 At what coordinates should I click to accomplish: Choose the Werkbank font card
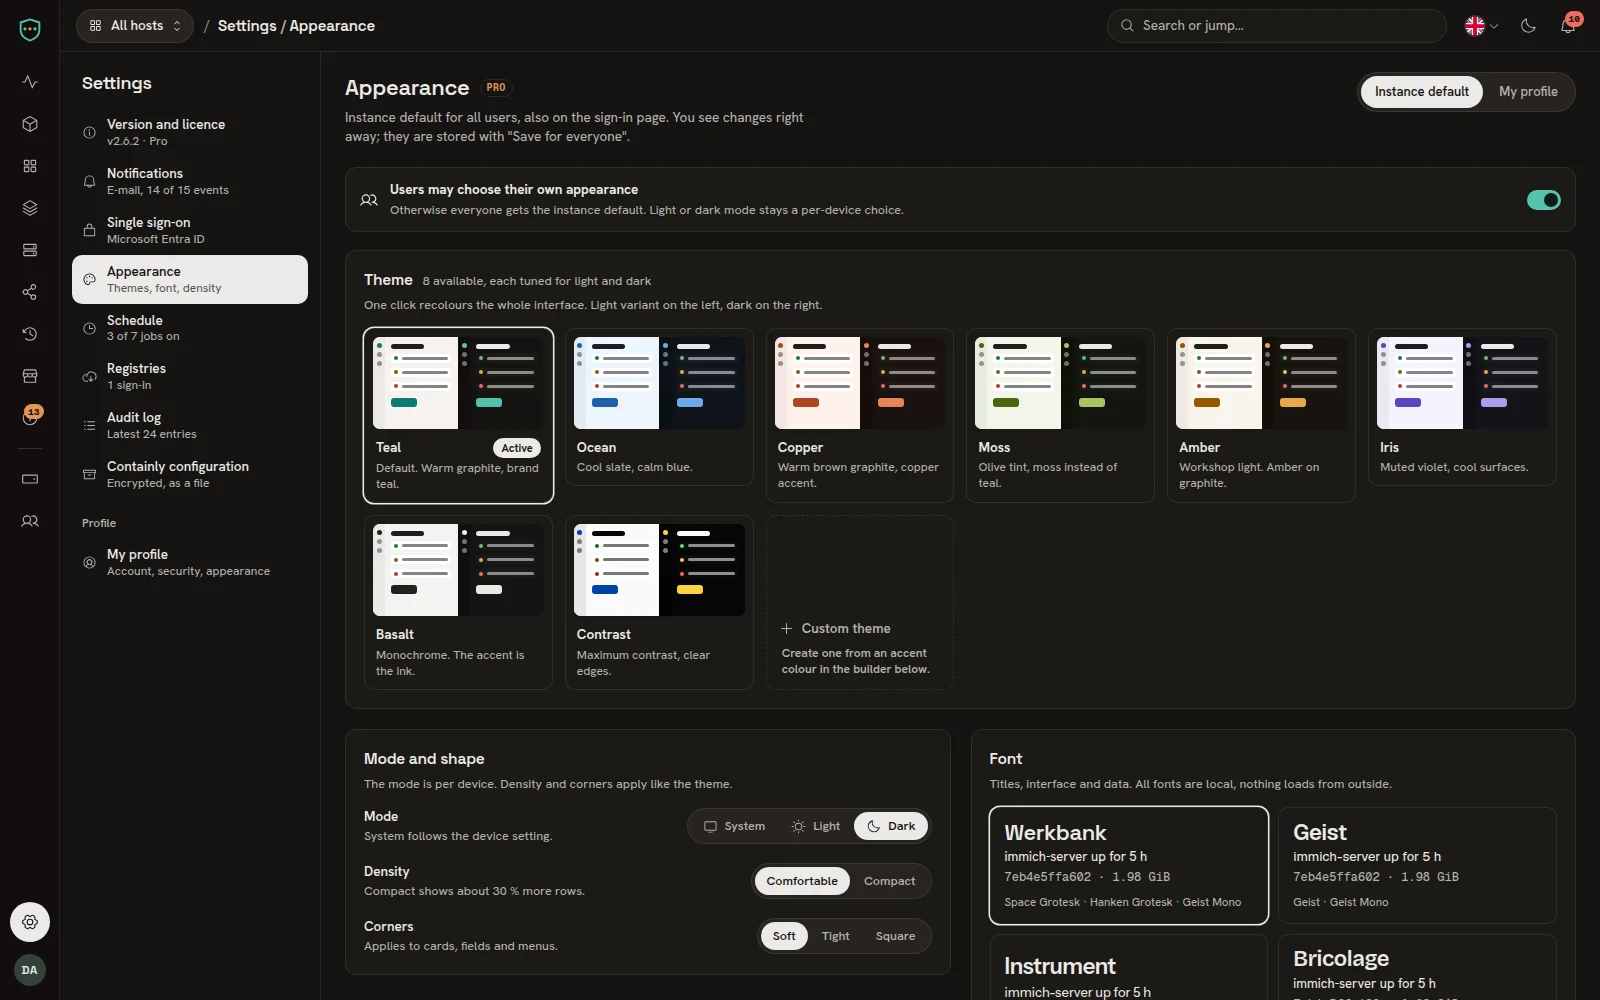click(x=1129, y=866)
